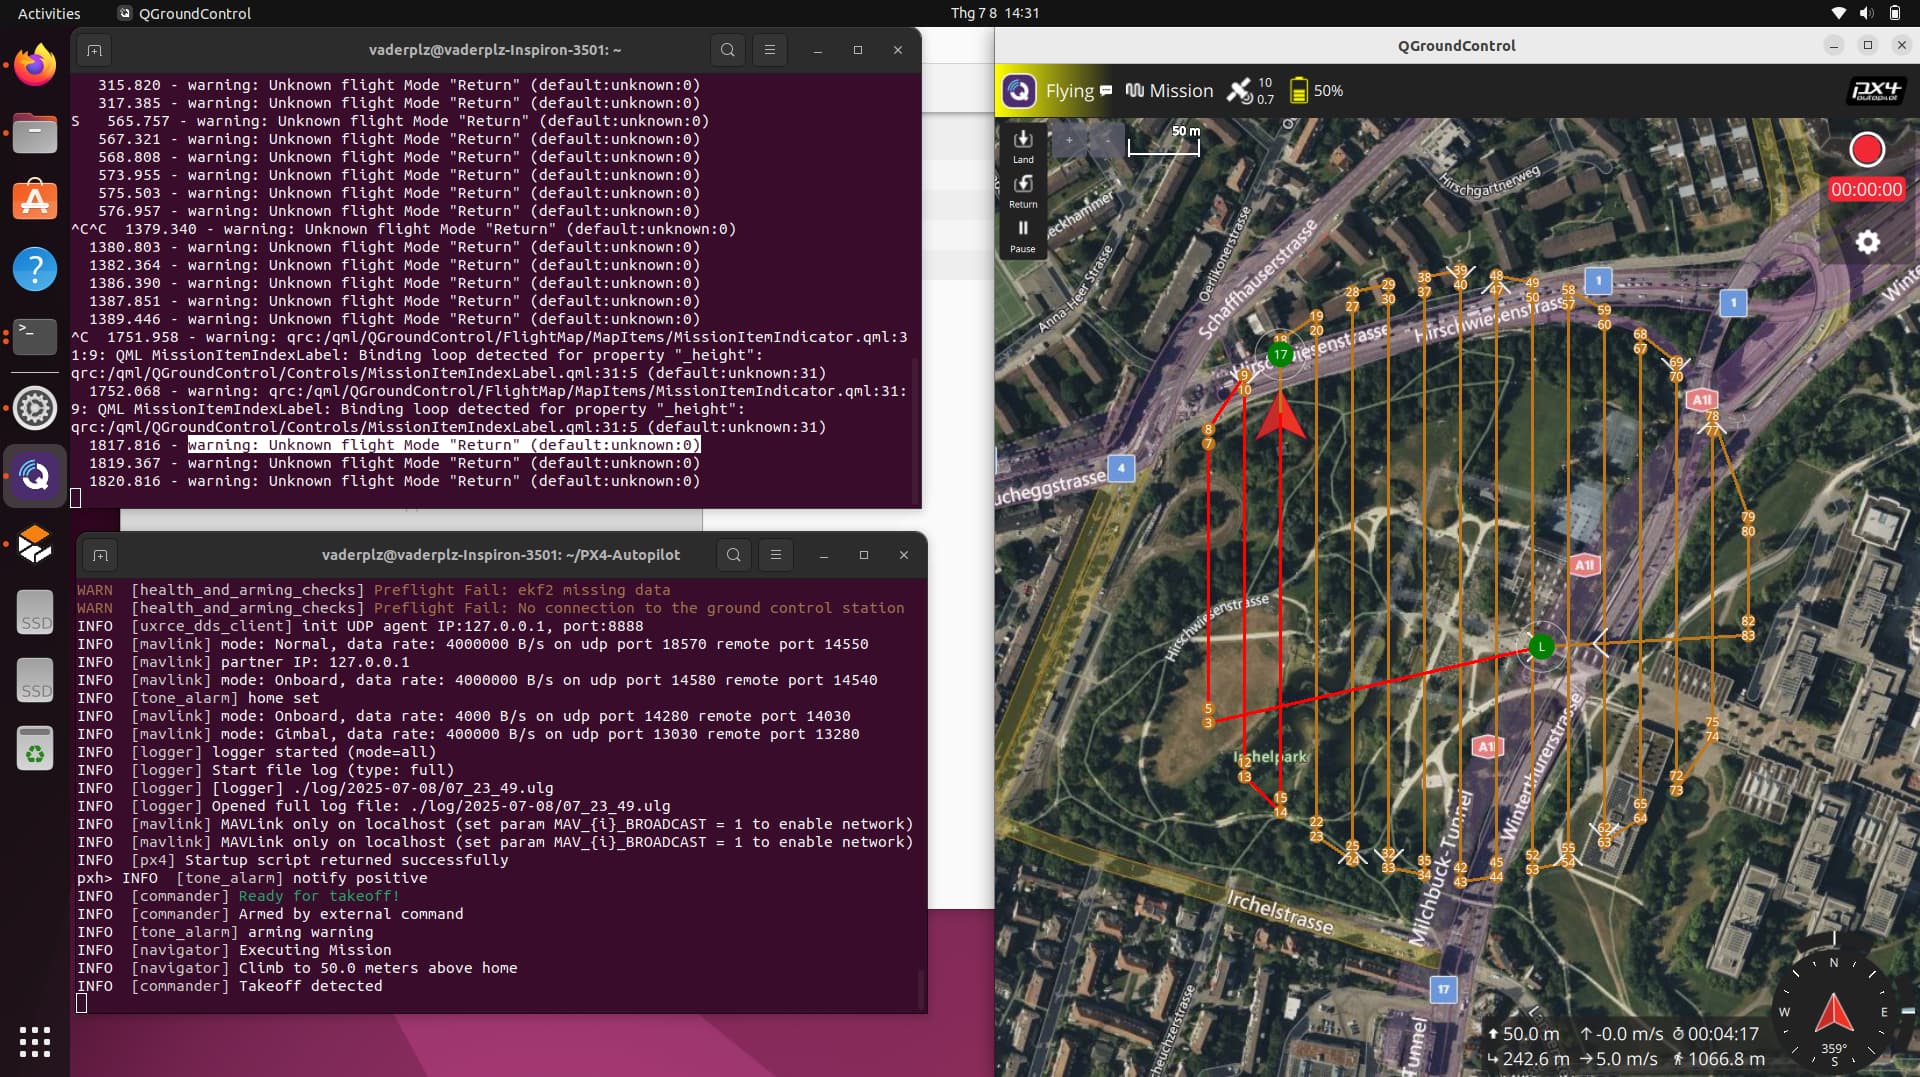
Task: Click the highlighted warning line at 1817.816
Action: (444, 445)
